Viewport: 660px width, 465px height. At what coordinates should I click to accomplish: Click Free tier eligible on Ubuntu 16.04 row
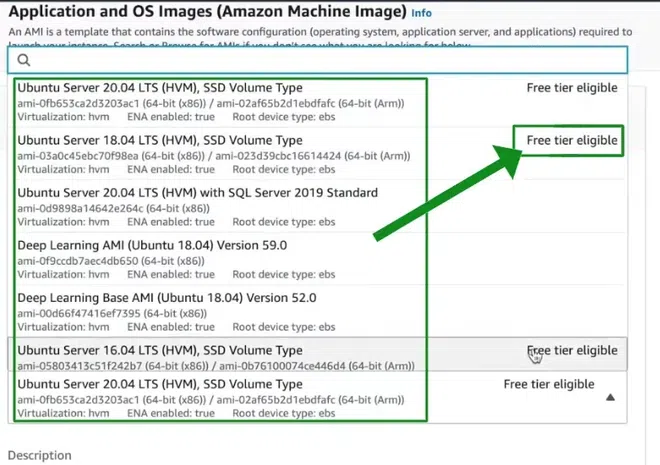[572, 351]
